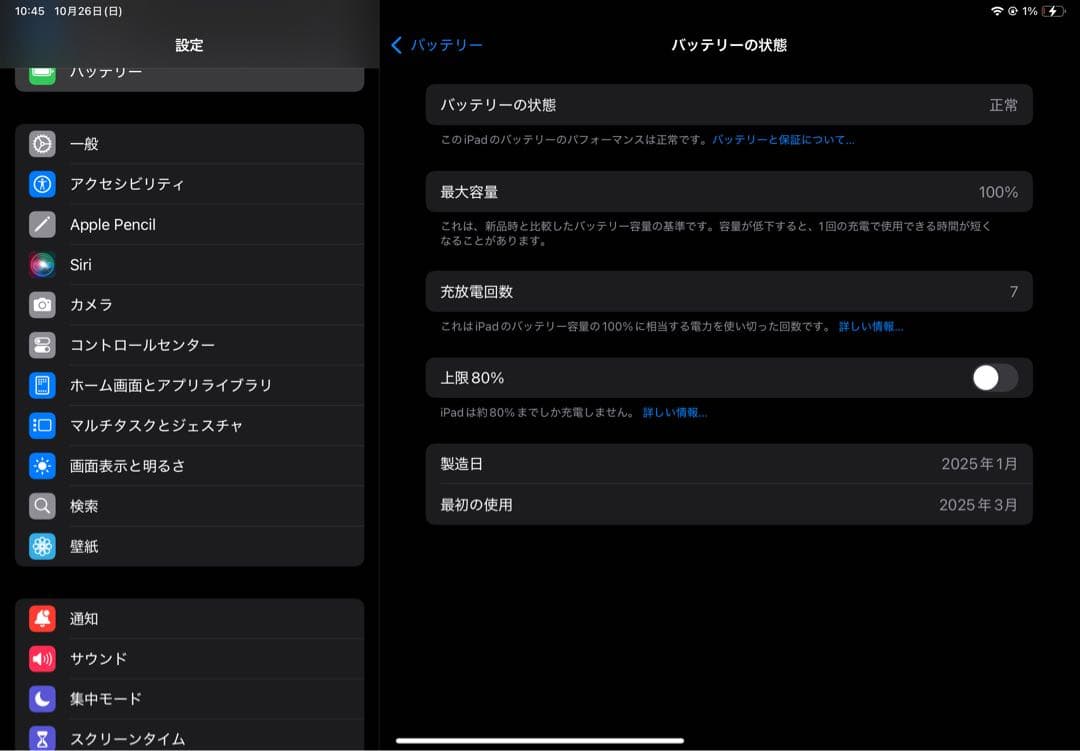
Task: Open the 画面表示と明るさ settings icon
Action: point(42,465)
